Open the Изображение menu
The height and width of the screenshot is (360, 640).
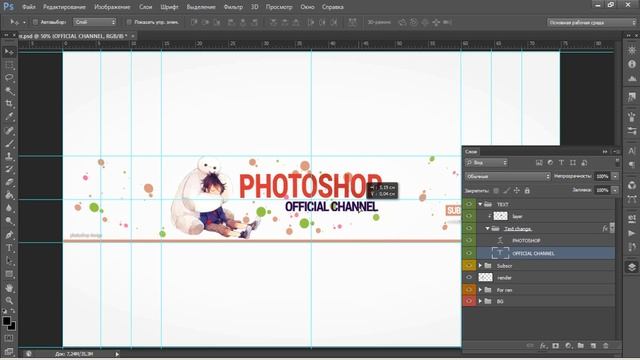pos(112,7)
